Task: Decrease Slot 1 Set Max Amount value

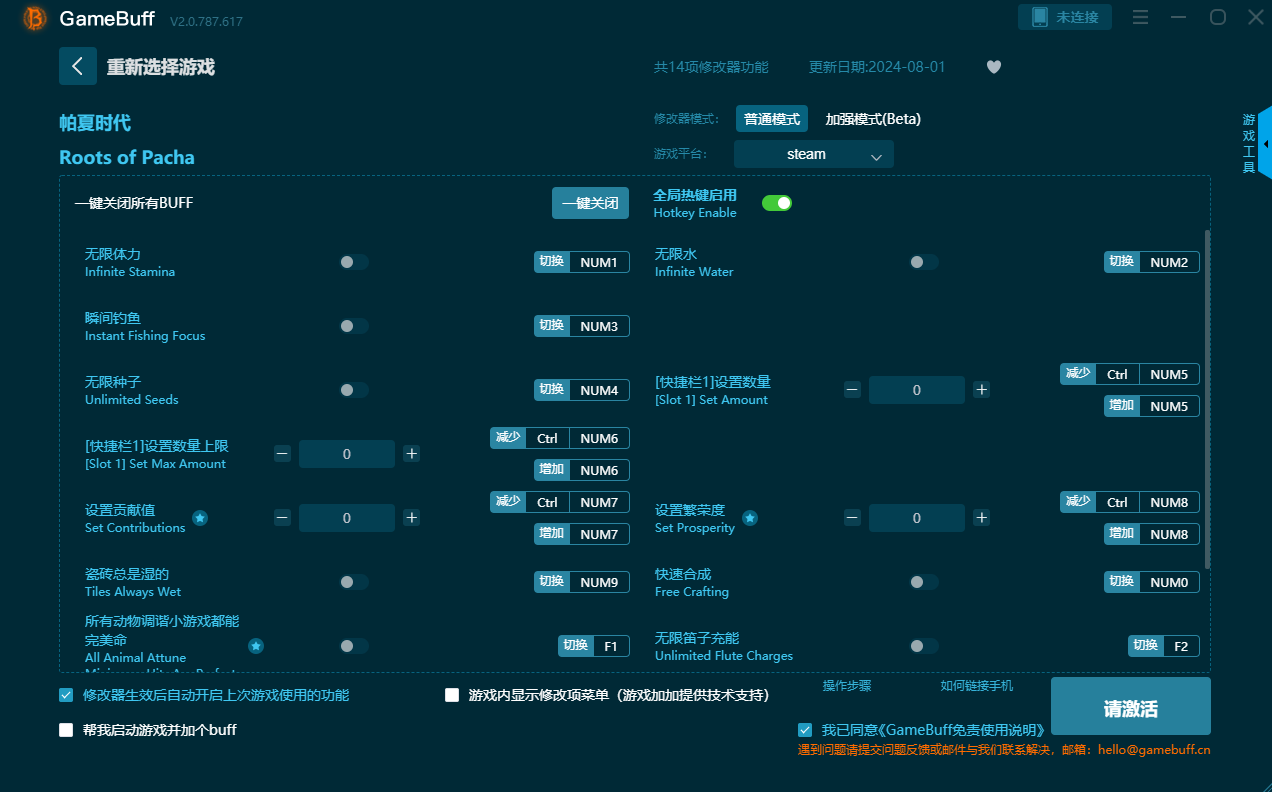Action: [x=282, y=454]
